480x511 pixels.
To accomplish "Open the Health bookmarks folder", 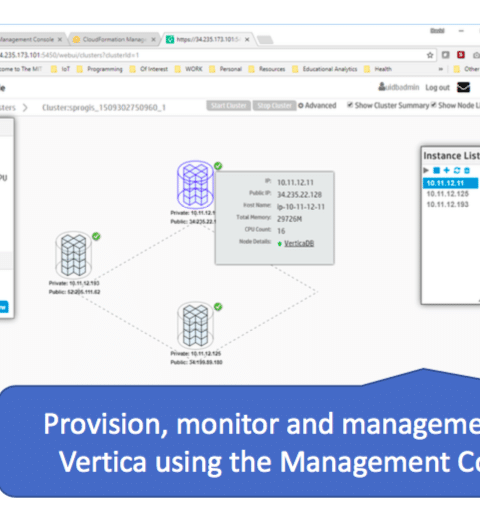I will 378,69.
